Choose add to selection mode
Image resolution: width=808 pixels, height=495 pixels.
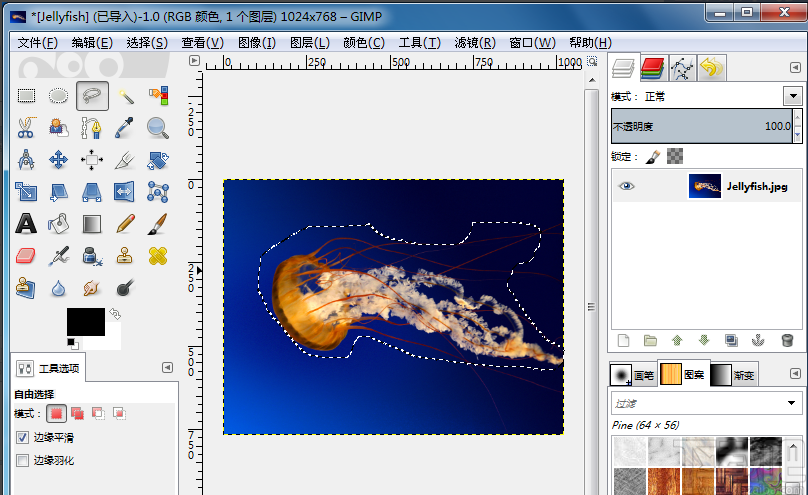pyautogui.click(x=77, y=413)
